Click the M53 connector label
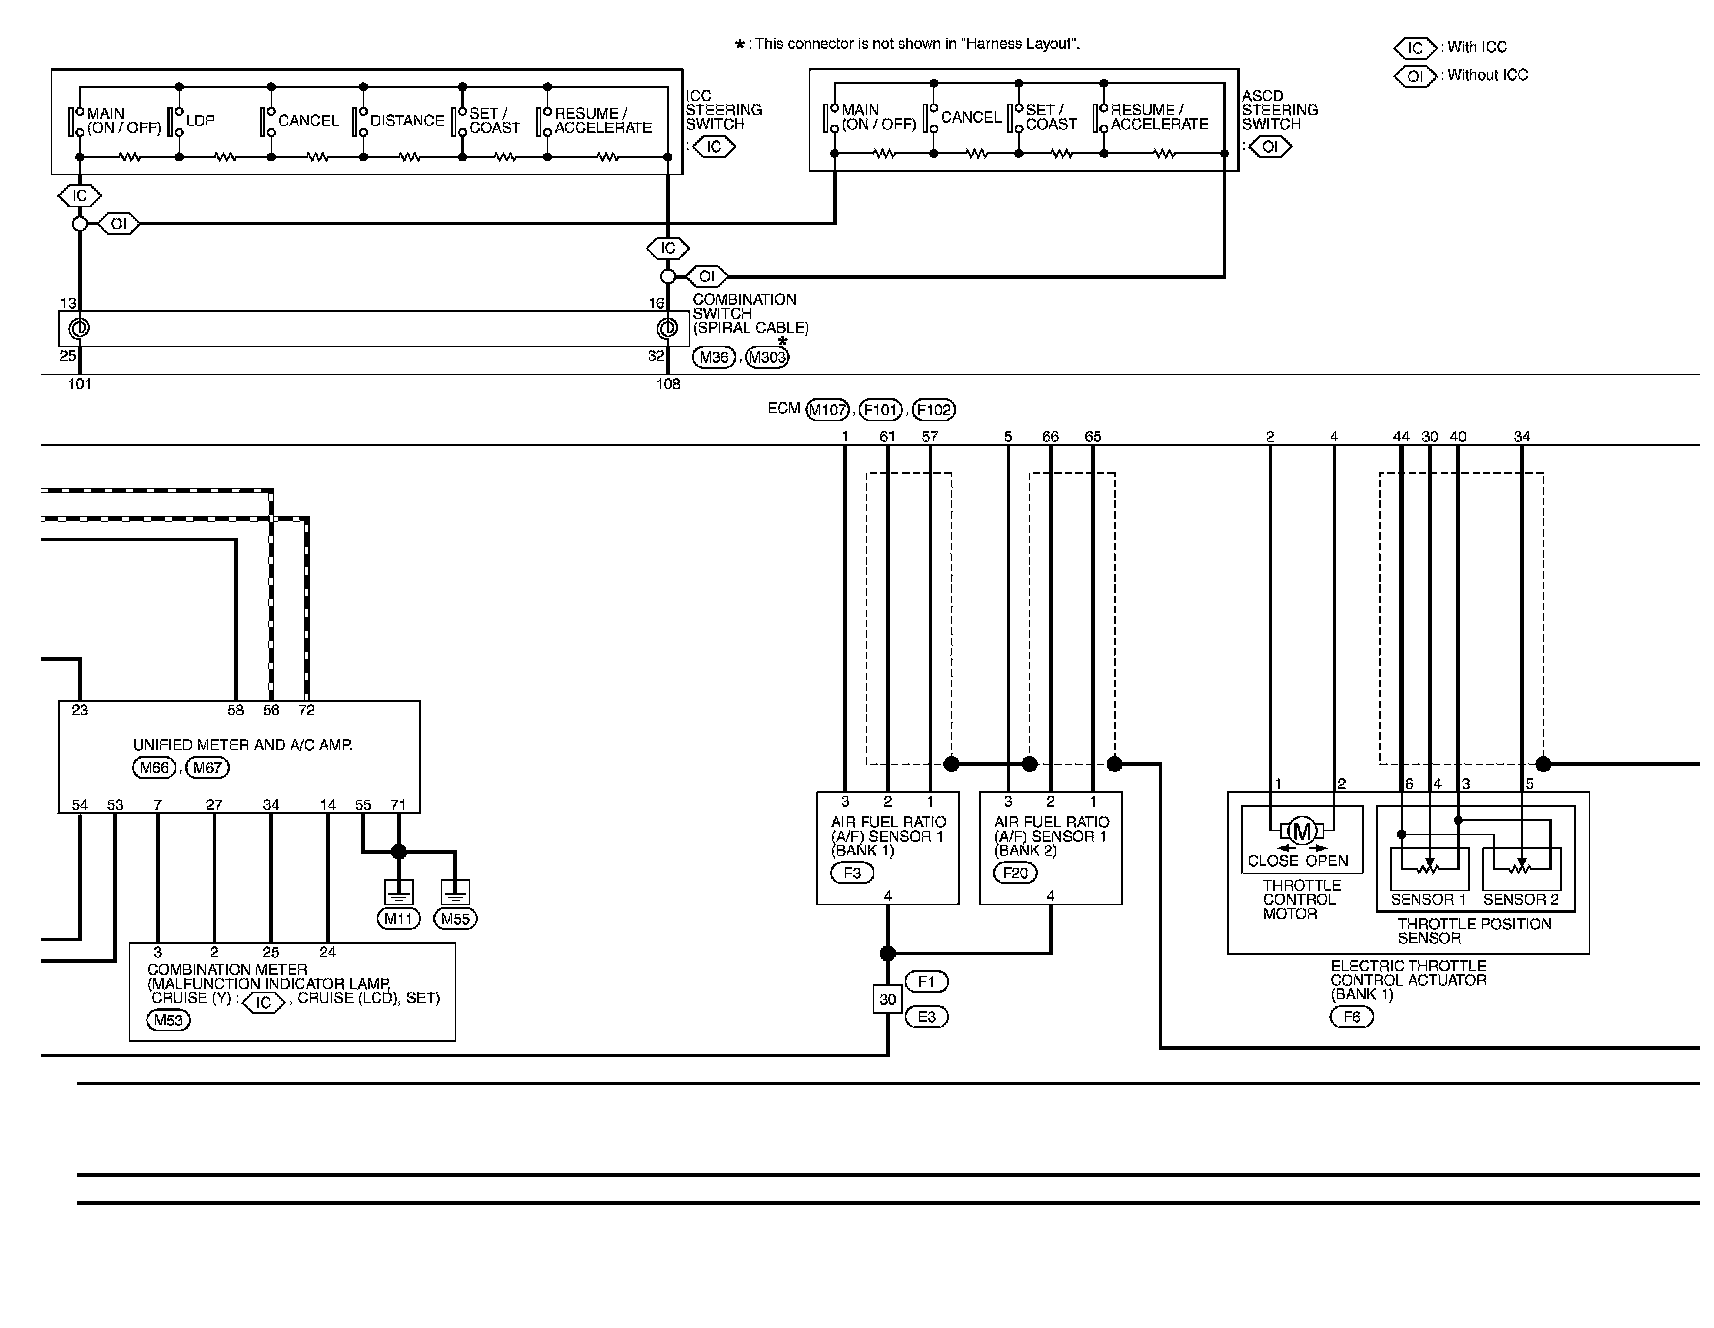Image resolution: width=1714 pixels, height=1328 pixels. (x=167, y=1021)
